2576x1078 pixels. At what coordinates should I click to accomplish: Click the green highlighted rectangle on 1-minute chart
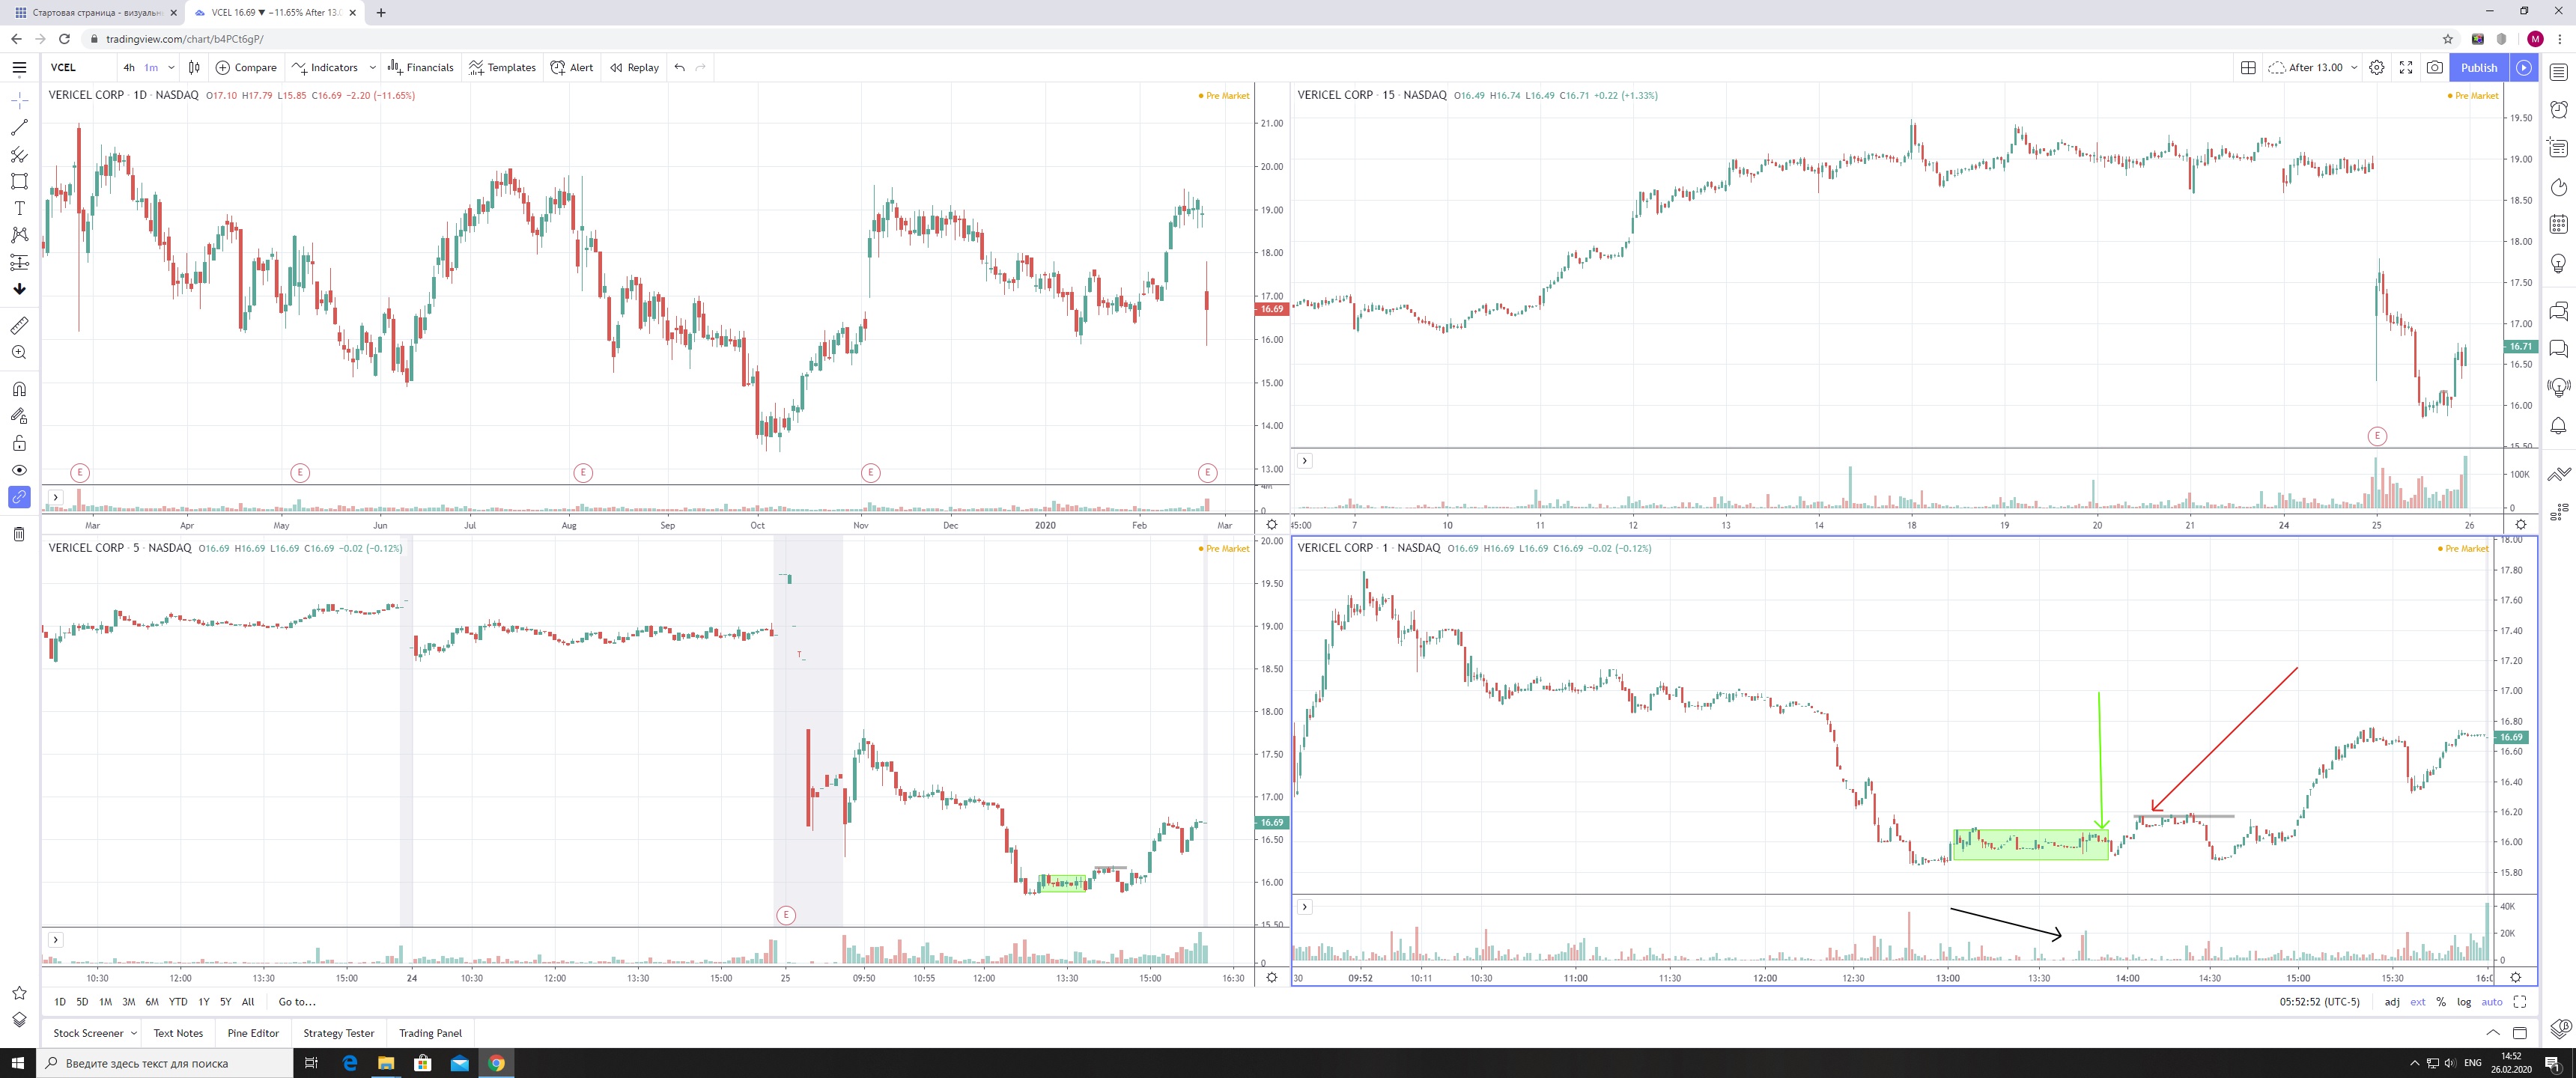(x=2030, y=852)
